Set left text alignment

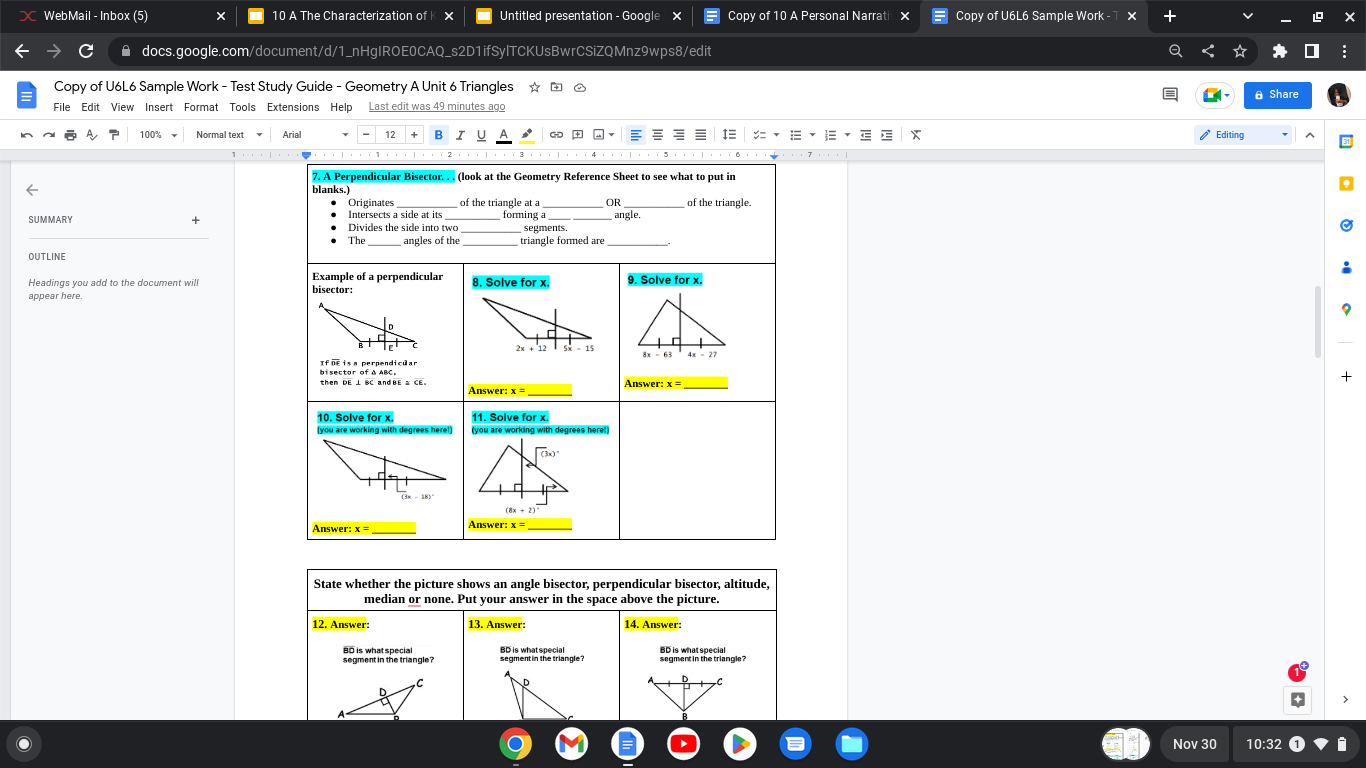click(x=636, y=135)
